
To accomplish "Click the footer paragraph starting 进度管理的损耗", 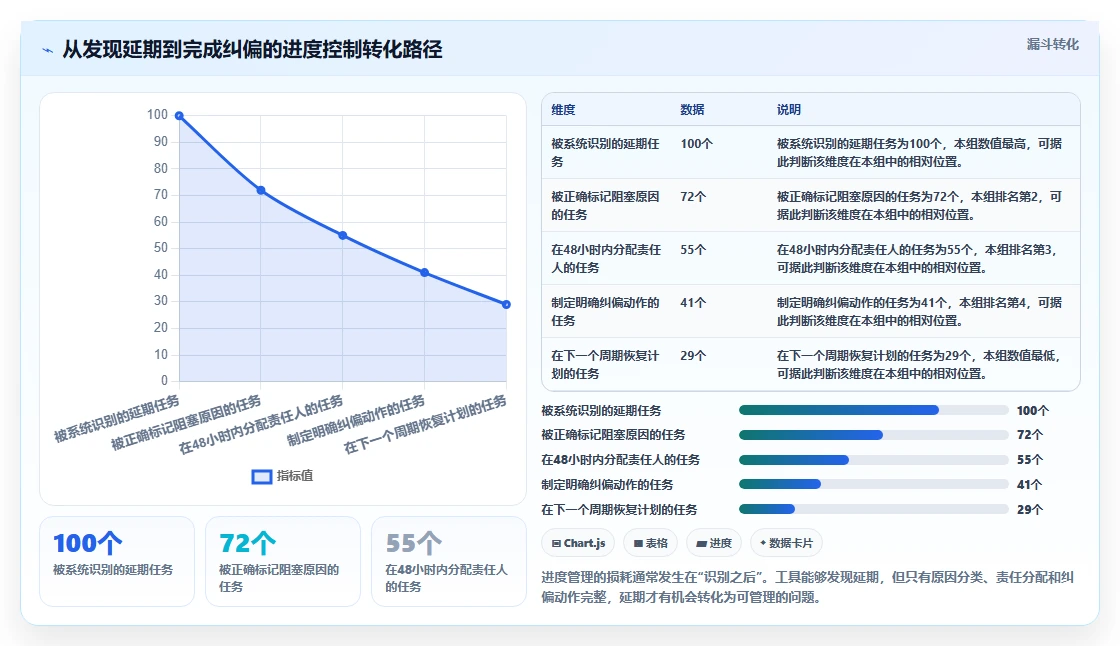I will pos(807,587).
